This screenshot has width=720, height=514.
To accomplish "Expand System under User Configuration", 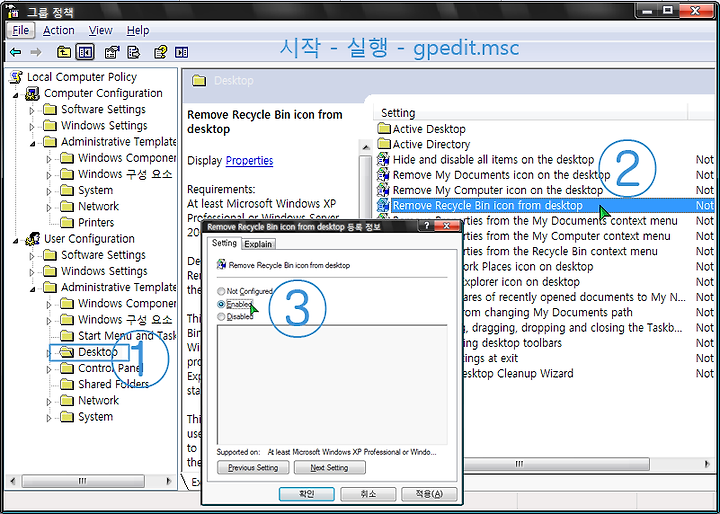I will pyautogui.click(x=49, y=418).
